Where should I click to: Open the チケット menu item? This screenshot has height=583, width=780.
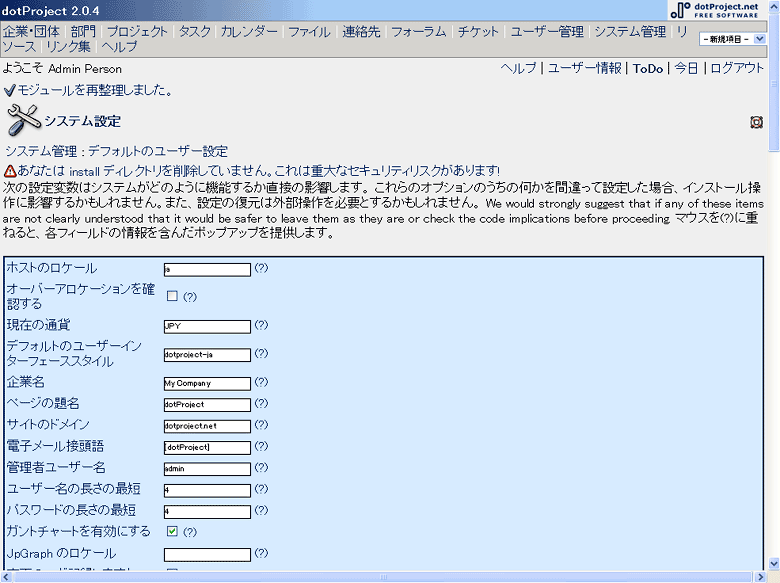click(478, 31)
